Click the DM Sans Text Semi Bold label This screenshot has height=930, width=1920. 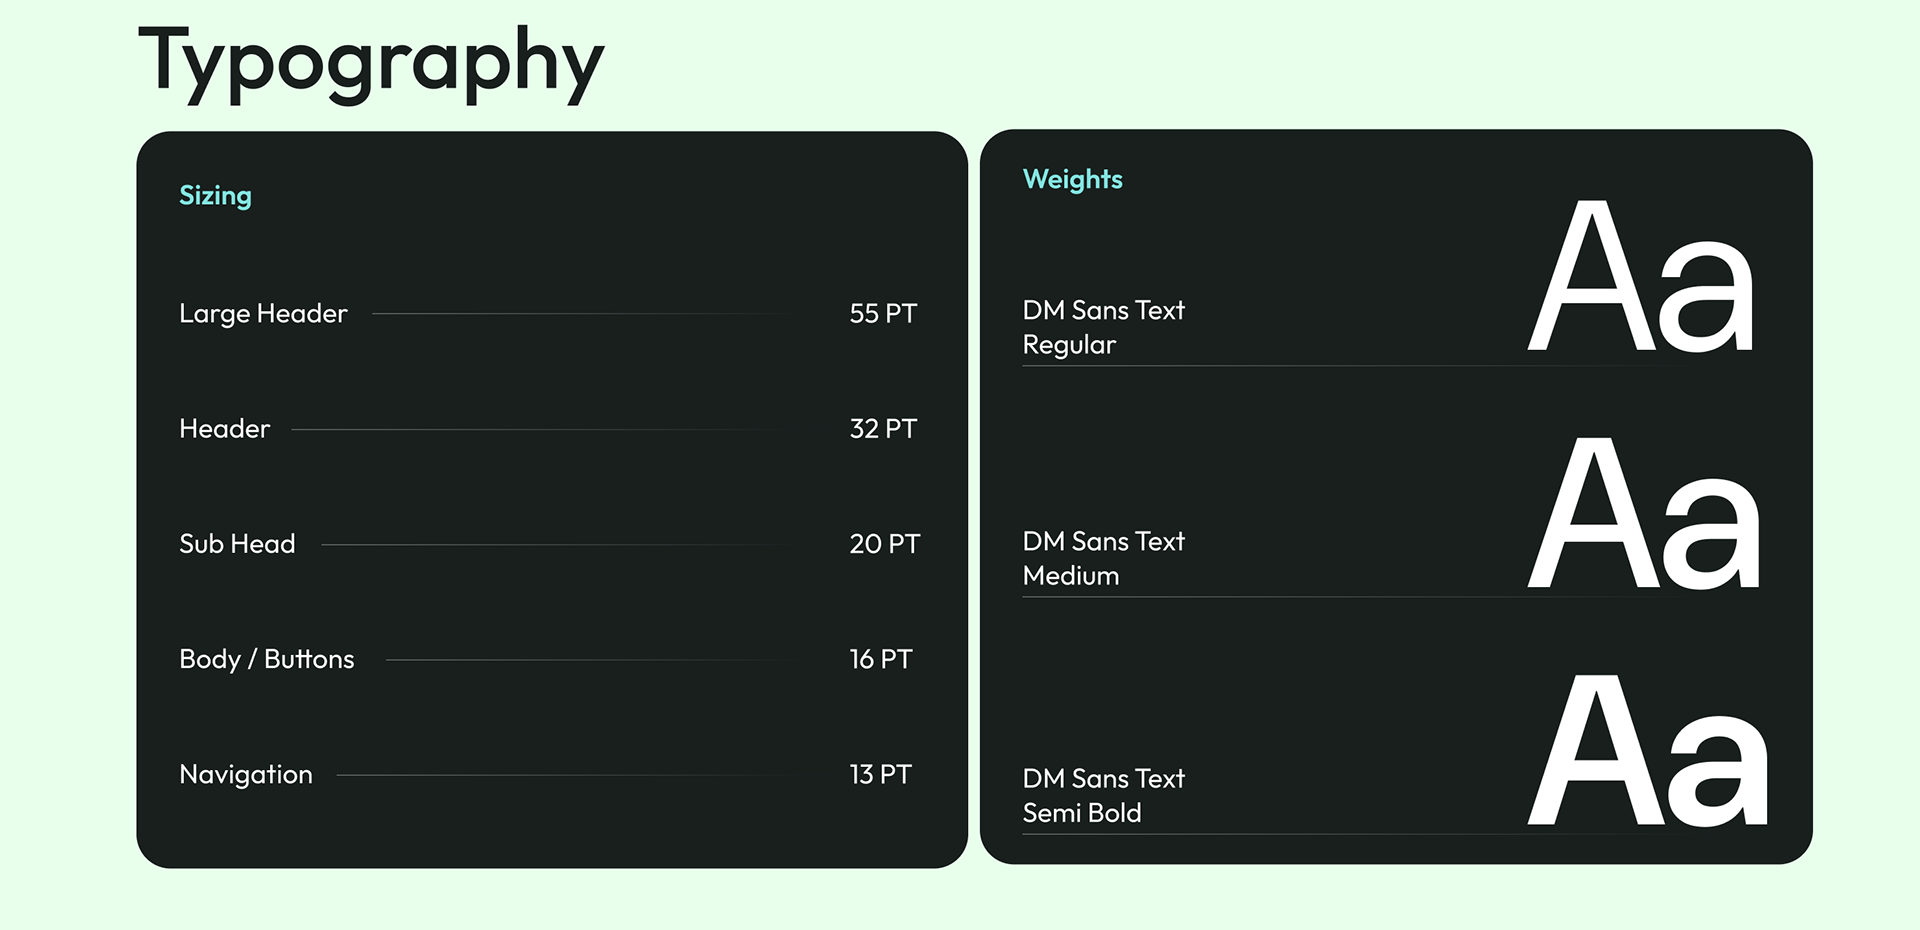[1103, 796]
